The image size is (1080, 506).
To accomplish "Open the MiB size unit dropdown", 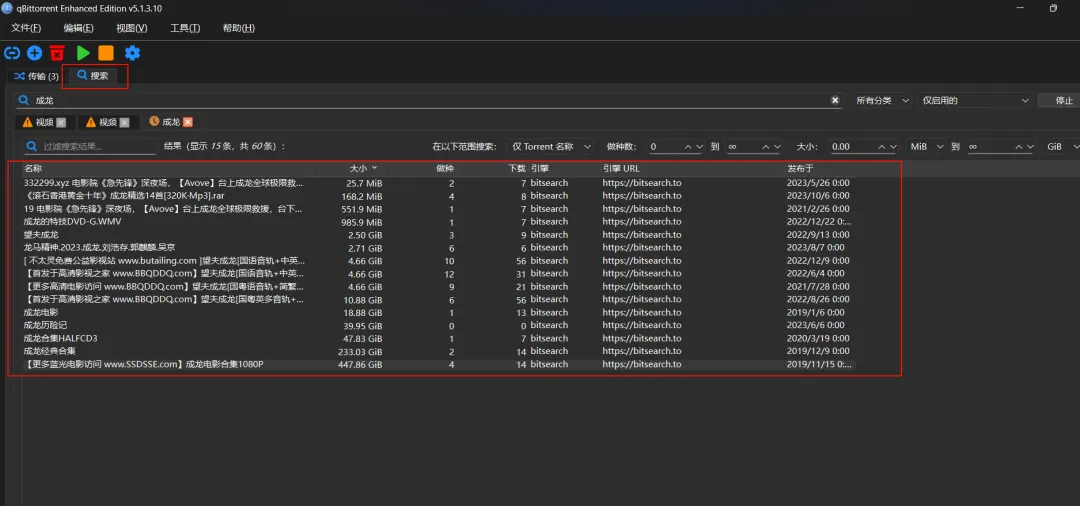I will (926, 147).
